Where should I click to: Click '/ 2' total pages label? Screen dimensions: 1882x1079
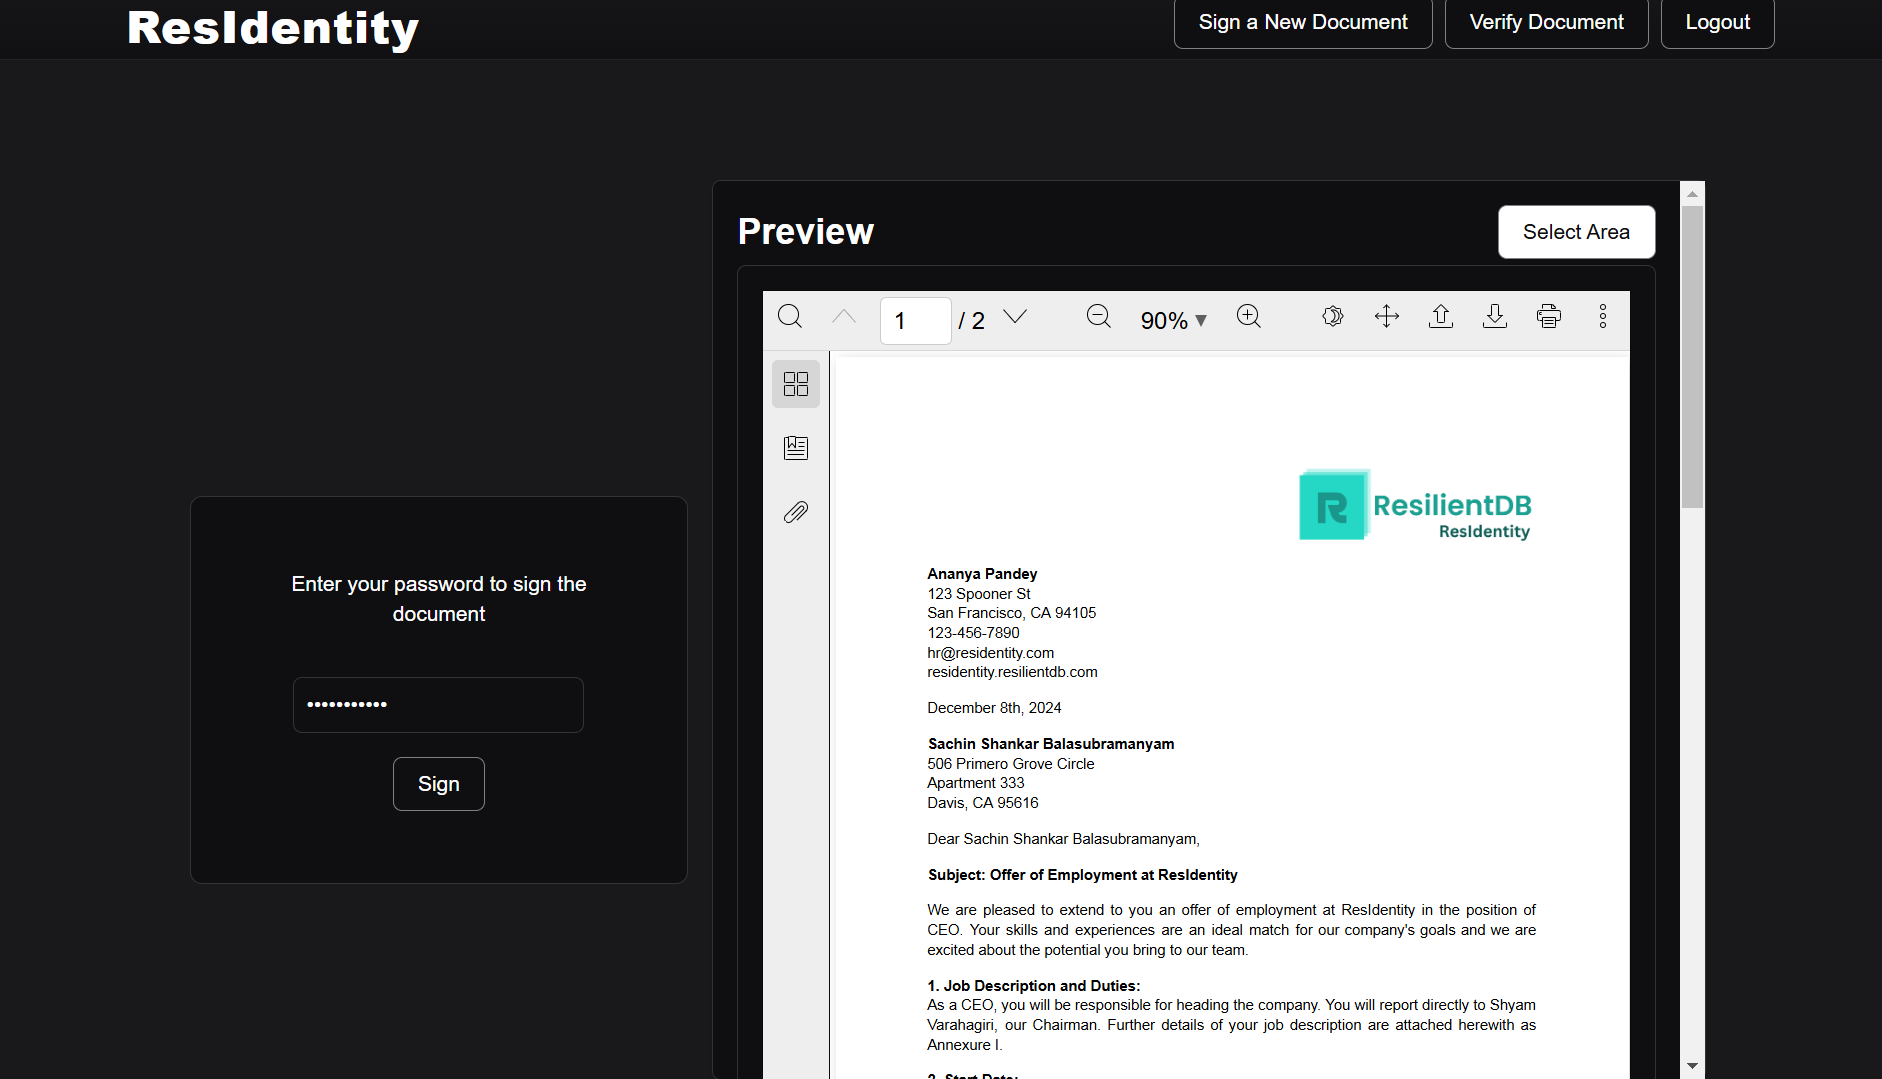click(971, 321)
